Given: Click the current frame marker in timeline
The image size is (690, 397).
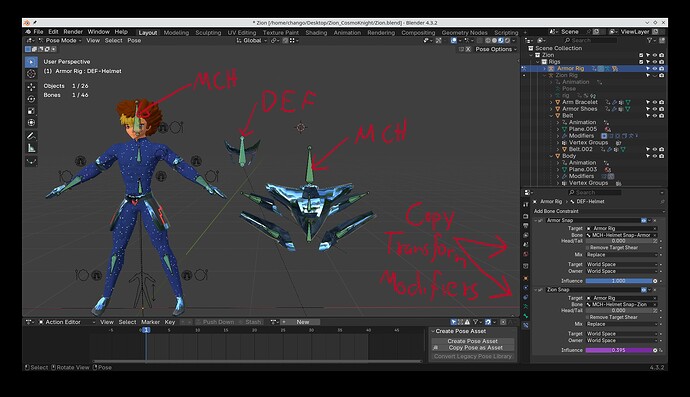Looking at the screenshot, I should click(x=146, y=330).
